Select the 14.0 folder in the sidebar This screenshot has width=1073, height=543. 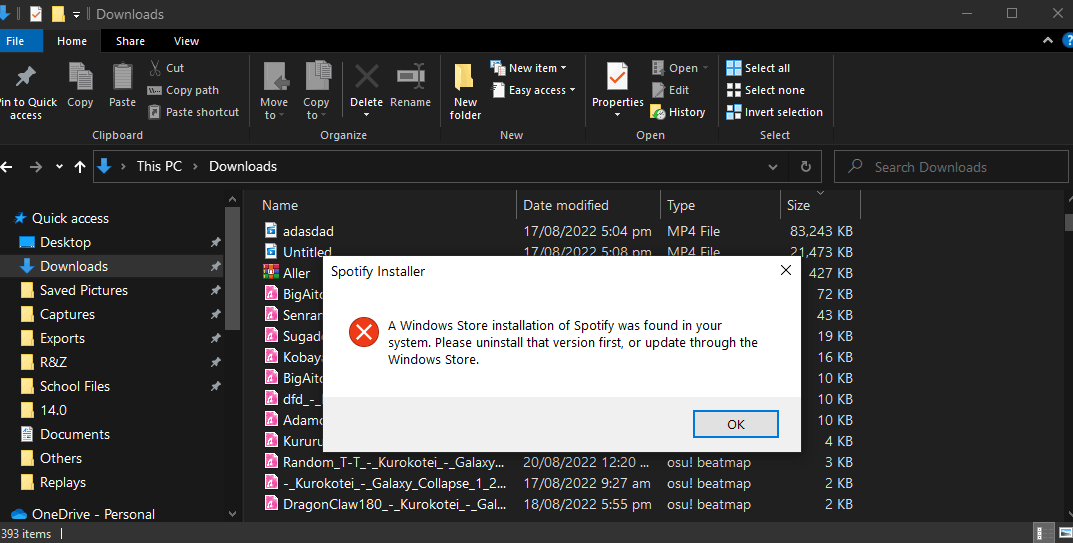click(53, 410)
